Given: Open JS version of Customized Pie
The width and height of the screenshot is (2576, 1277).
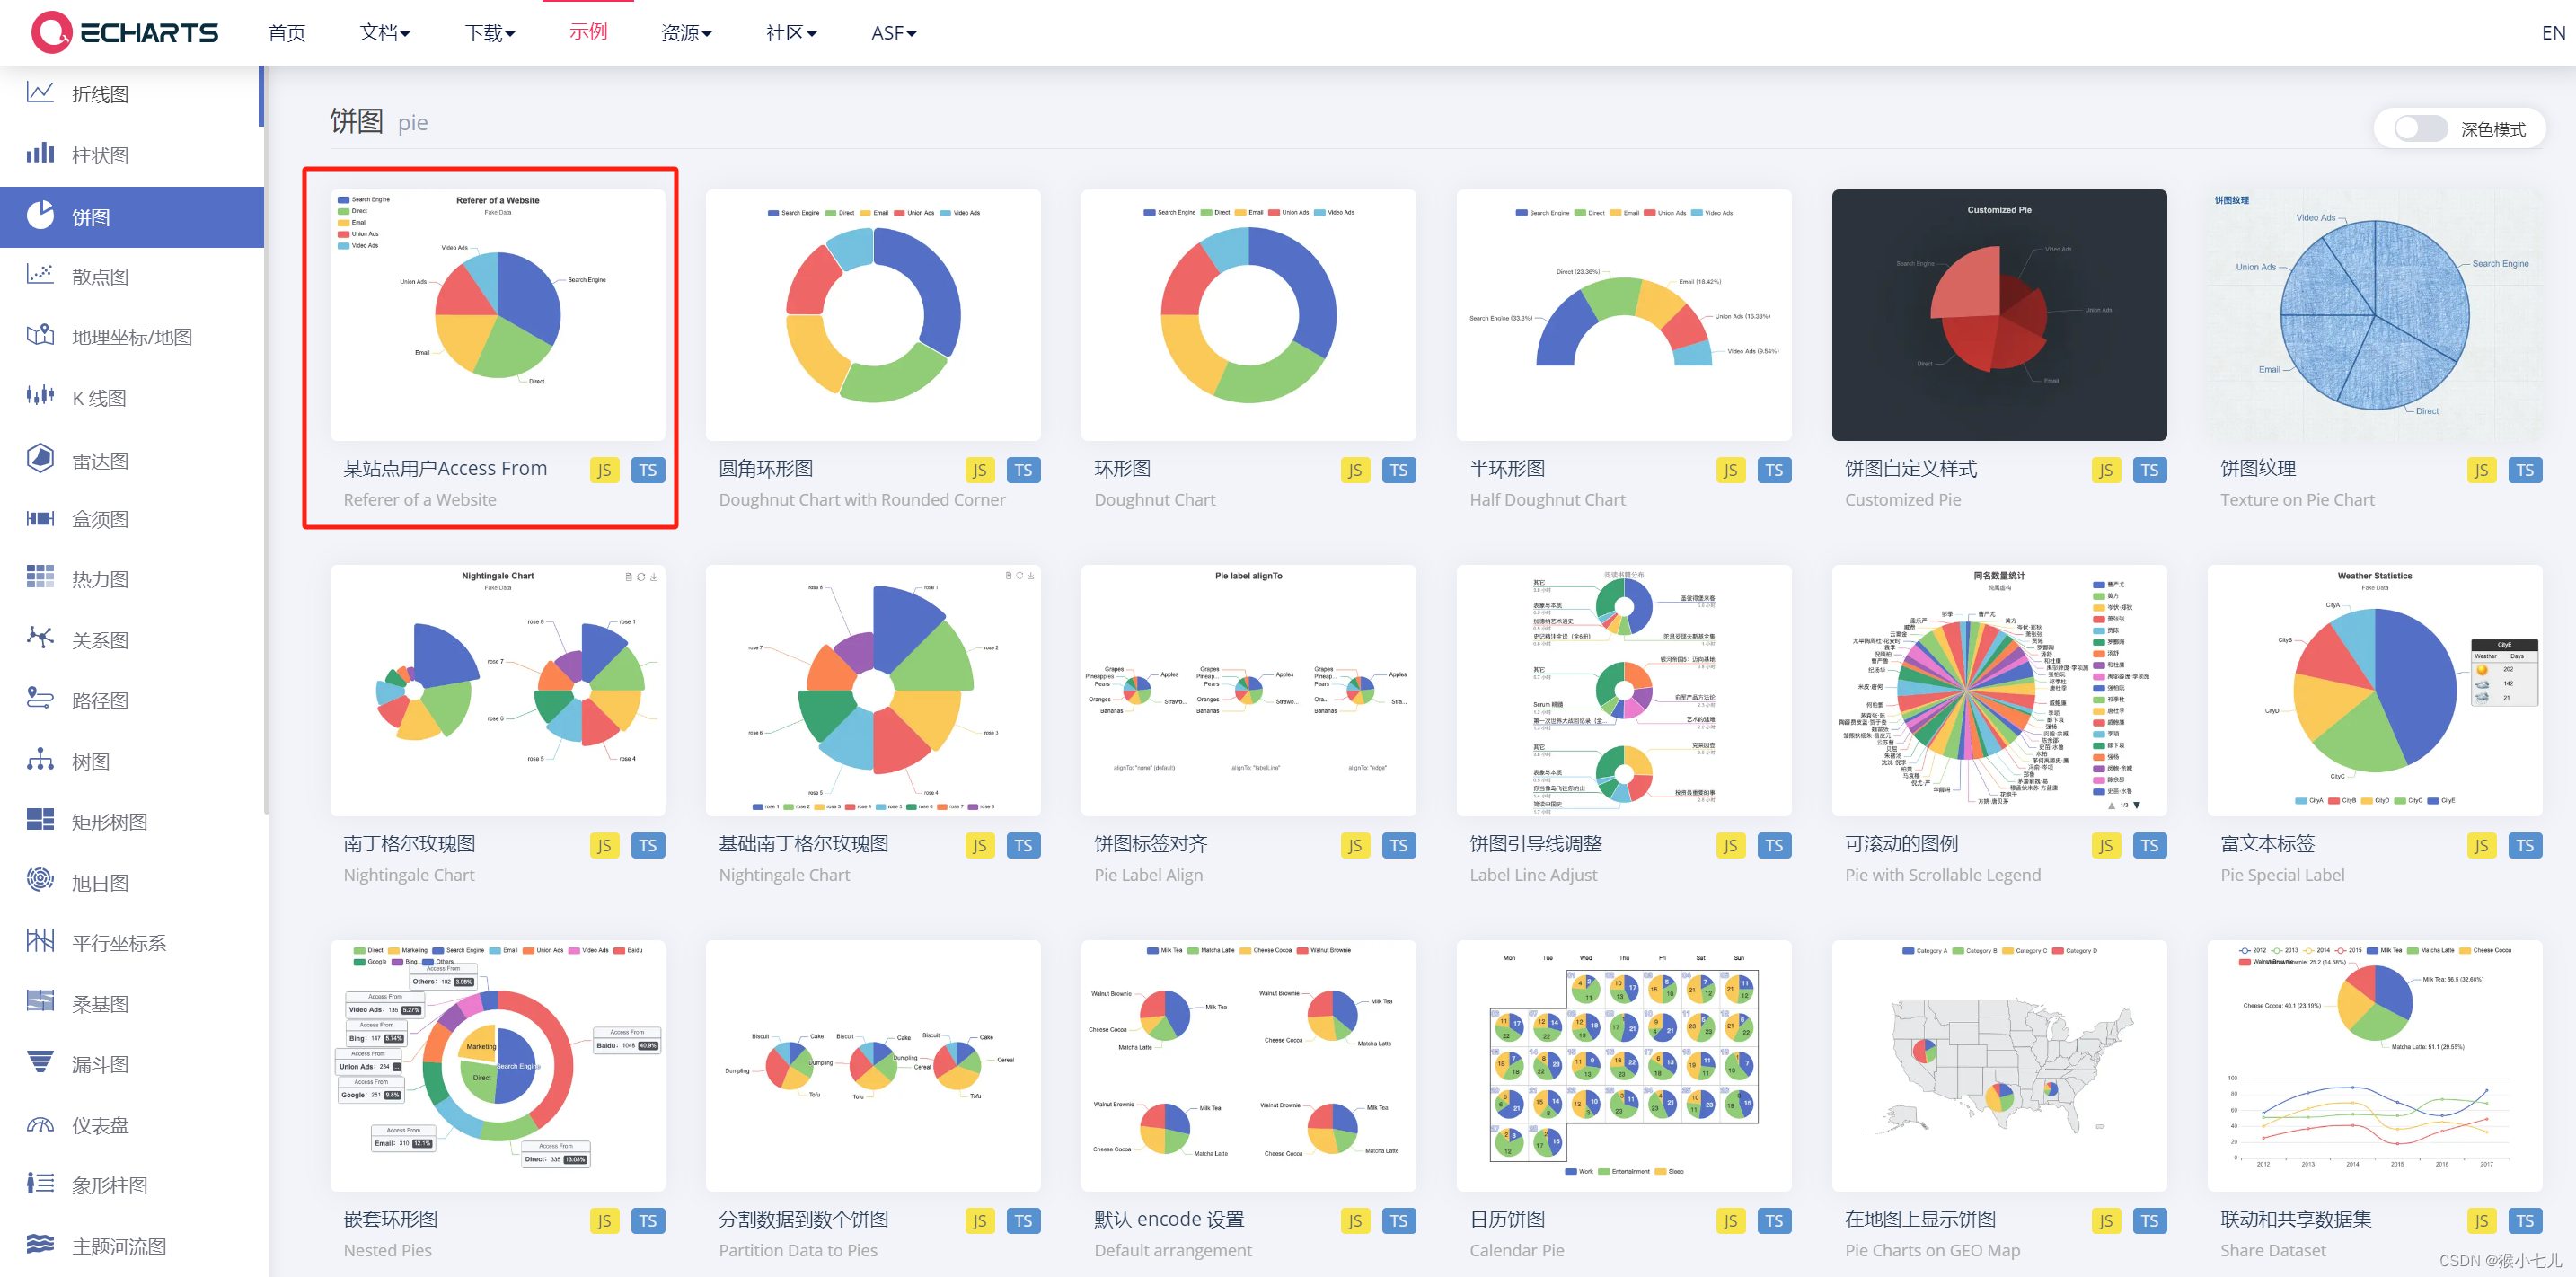Looking at the screenshot, I should tap(2106, 470).
